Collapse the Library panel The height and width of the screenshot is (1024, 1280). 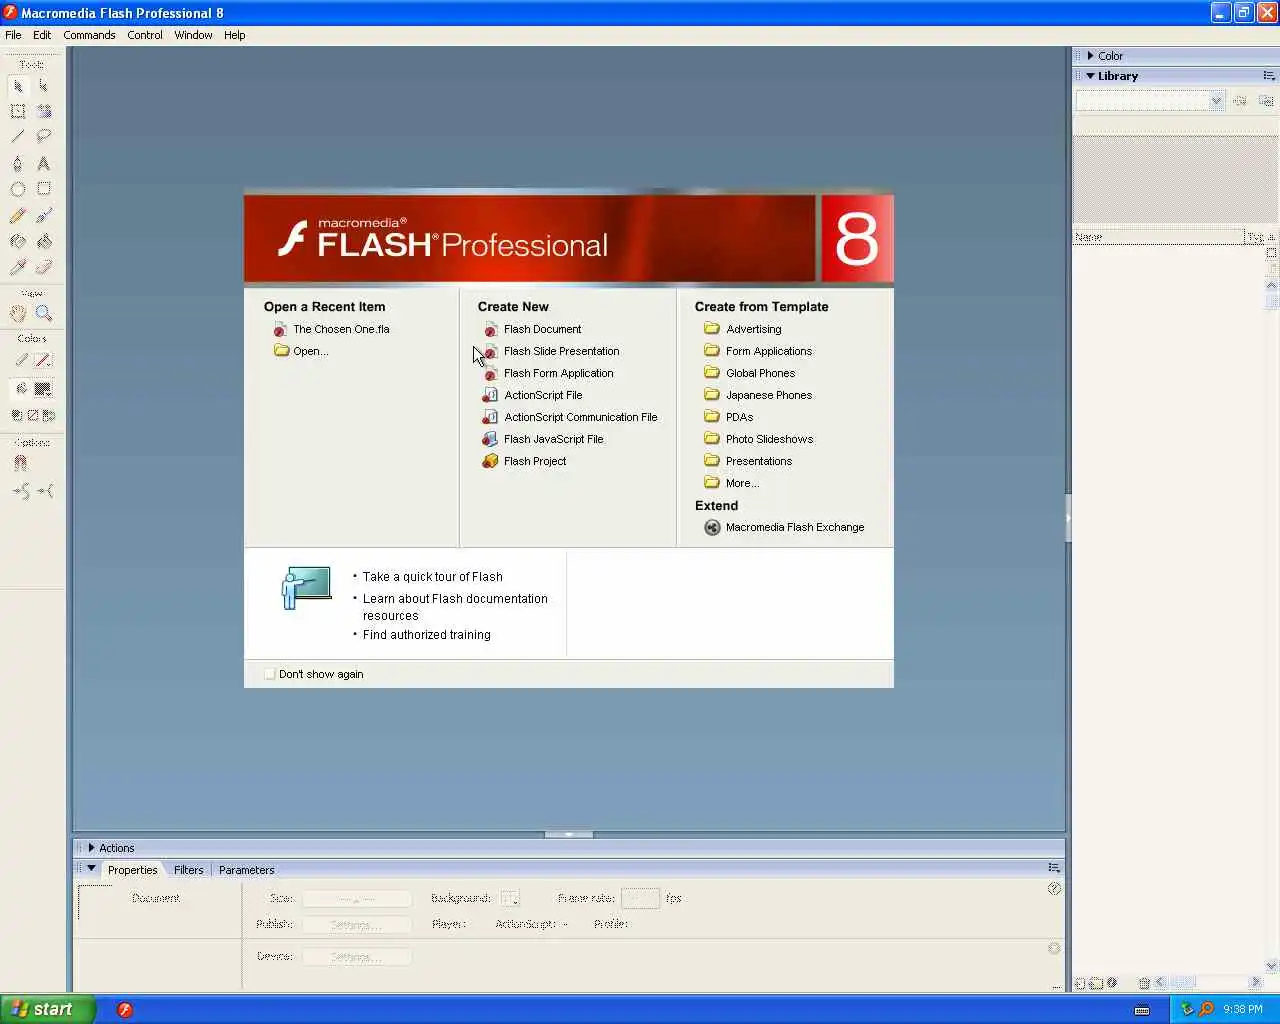pos(1090,76)
